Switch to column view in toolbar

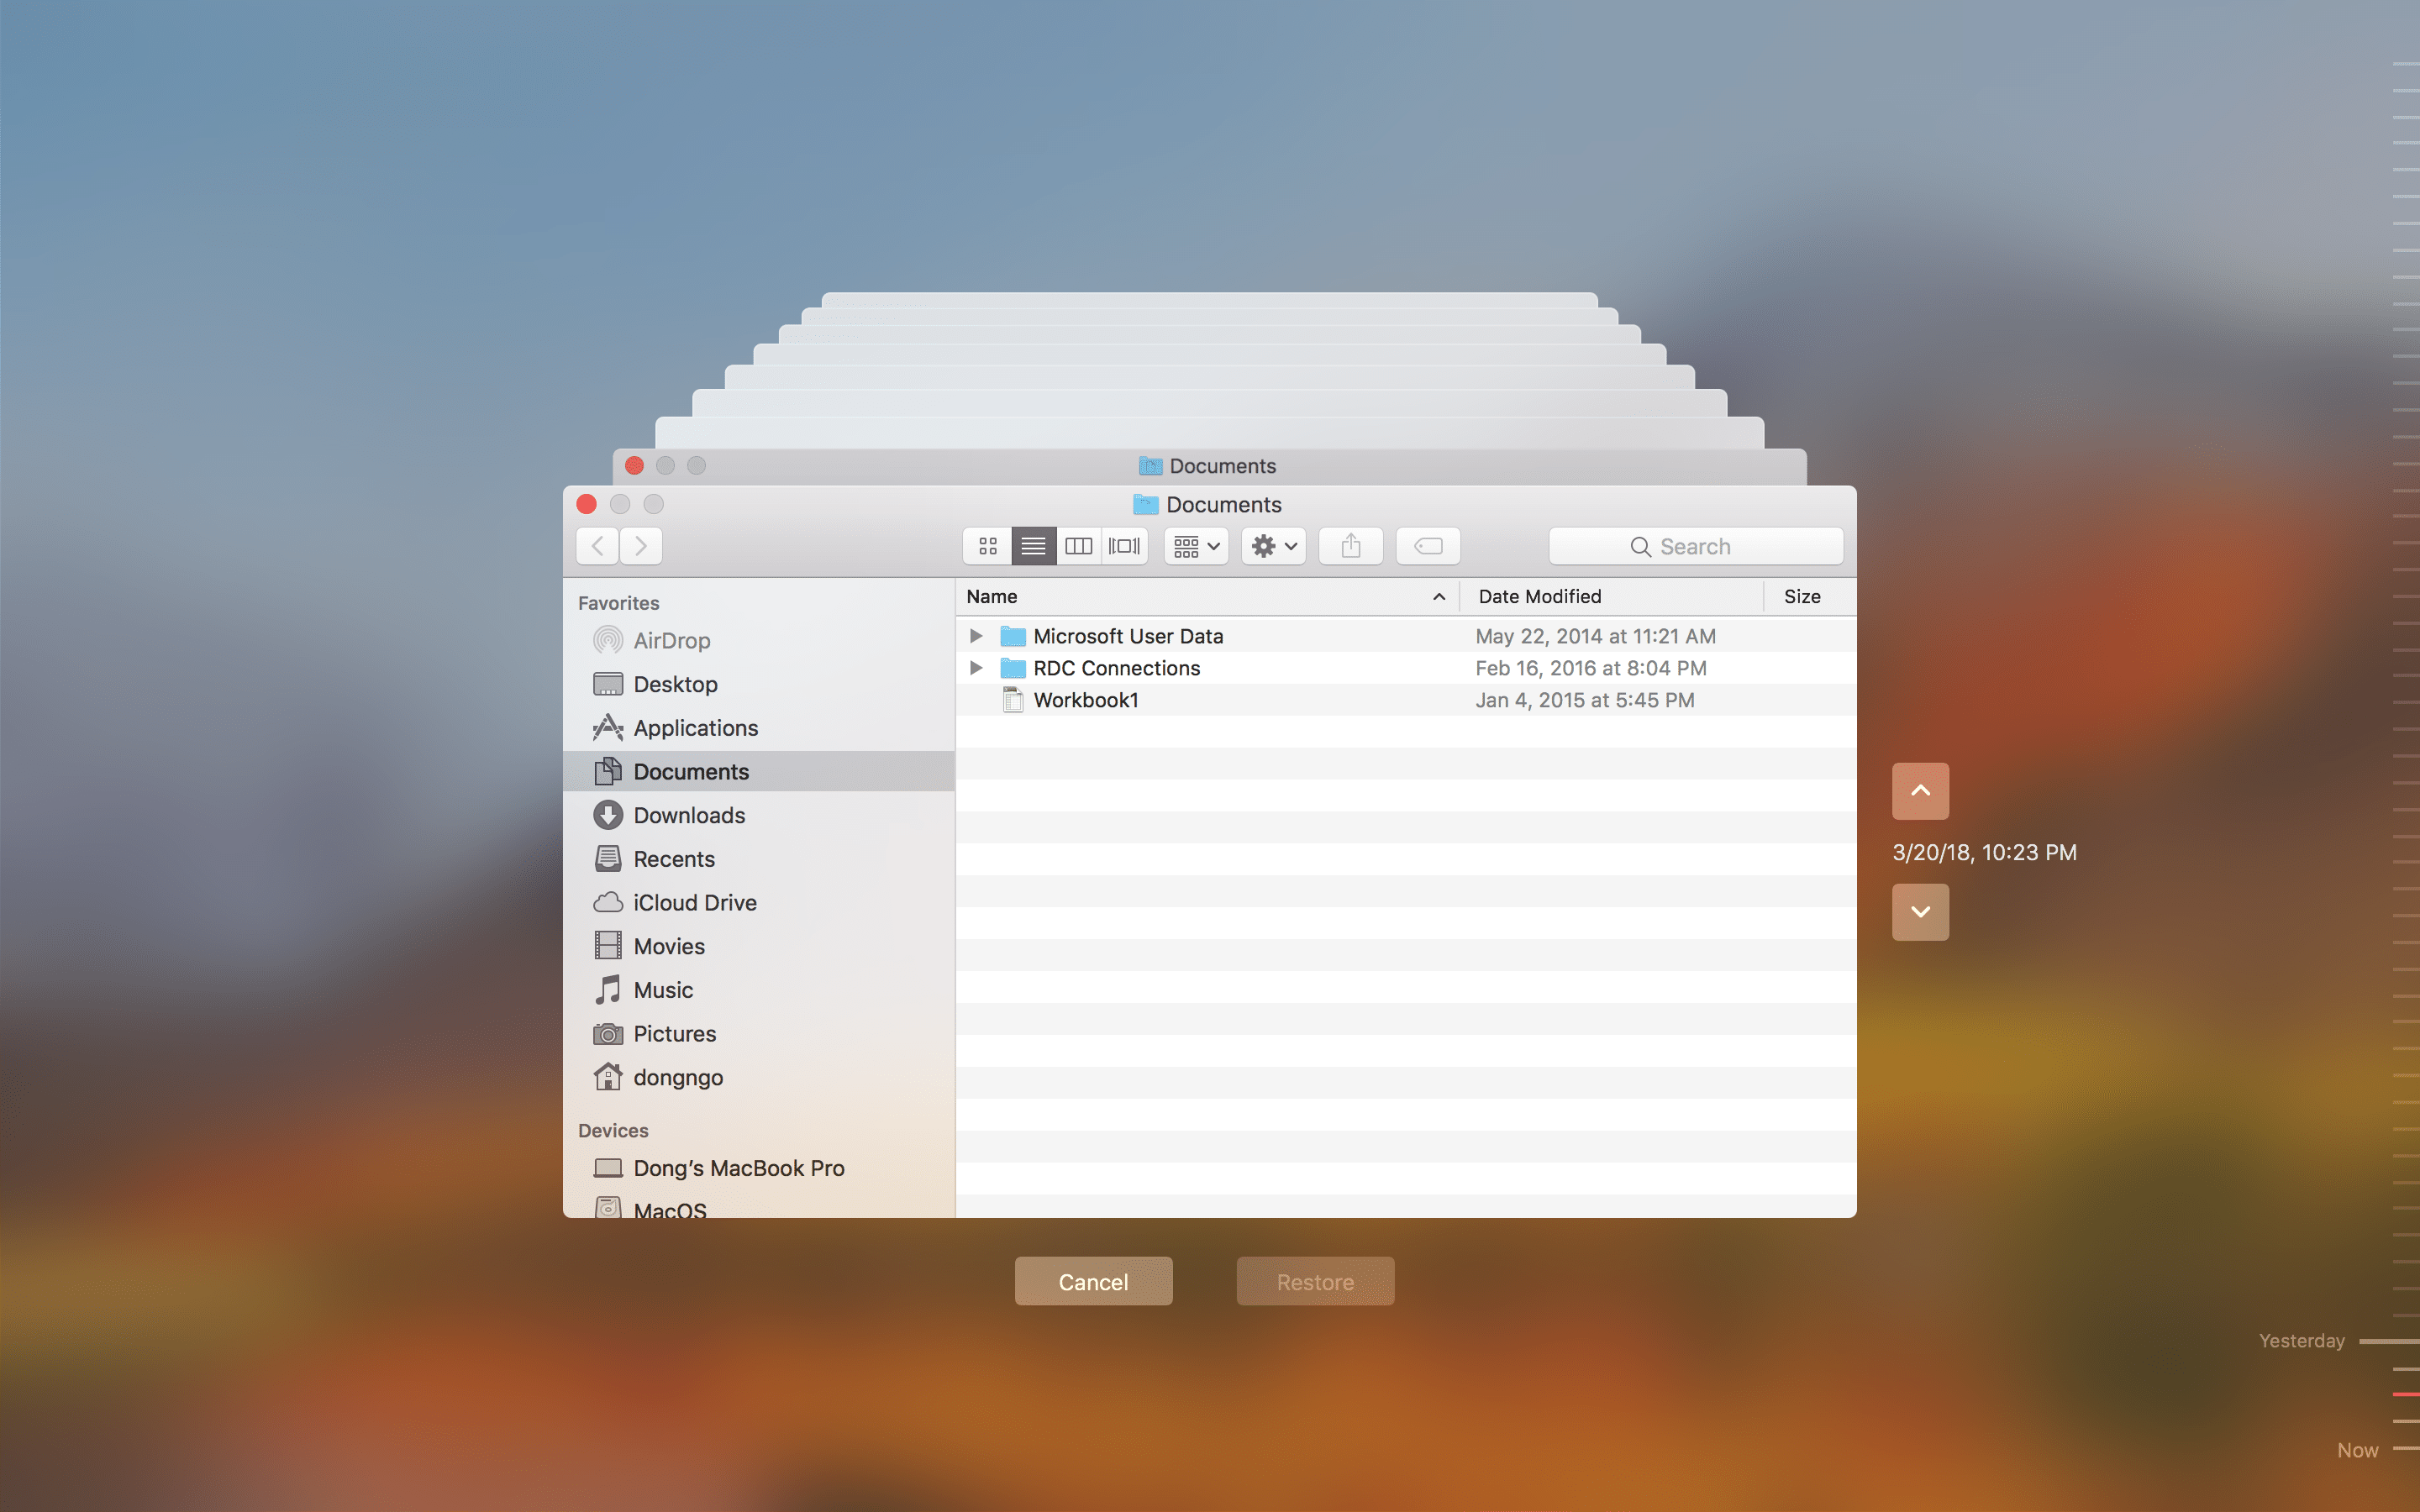click(x=1078, y=546)
